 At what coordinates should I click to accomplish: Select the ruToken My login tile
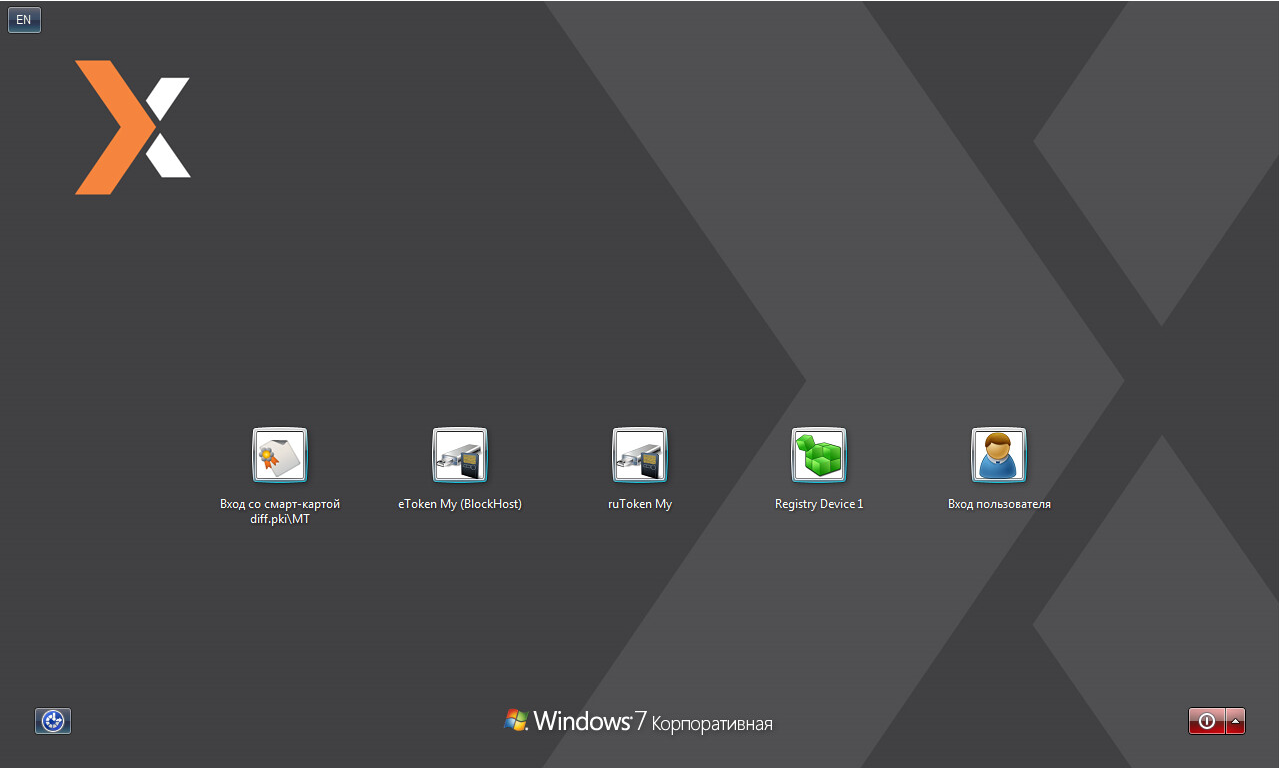click(640, 455)
